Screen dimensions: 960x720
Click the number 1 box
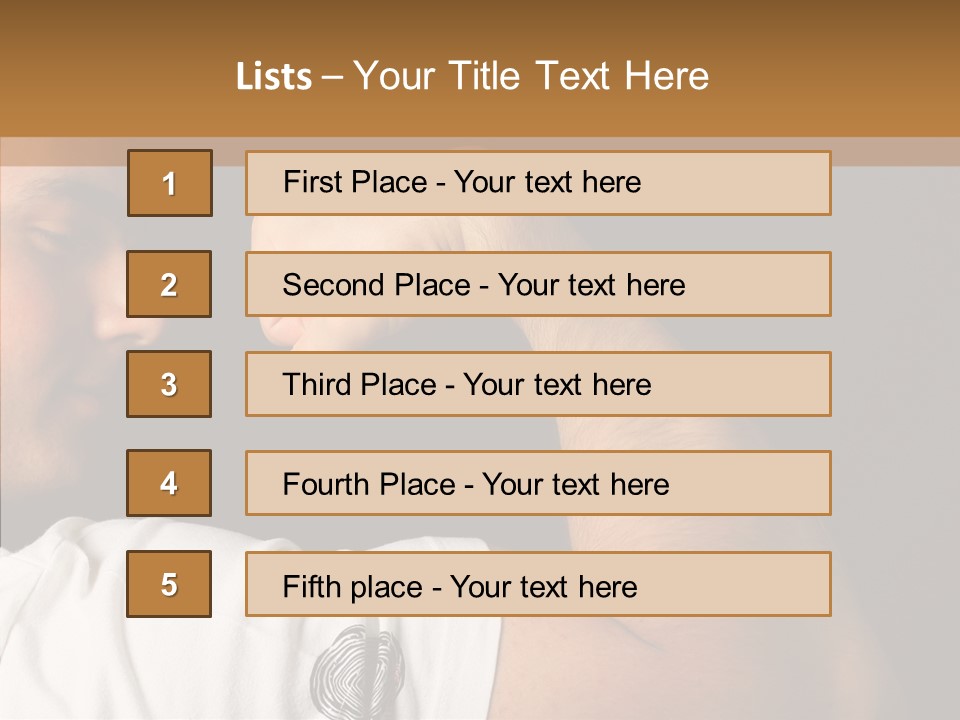coord(169,183)
